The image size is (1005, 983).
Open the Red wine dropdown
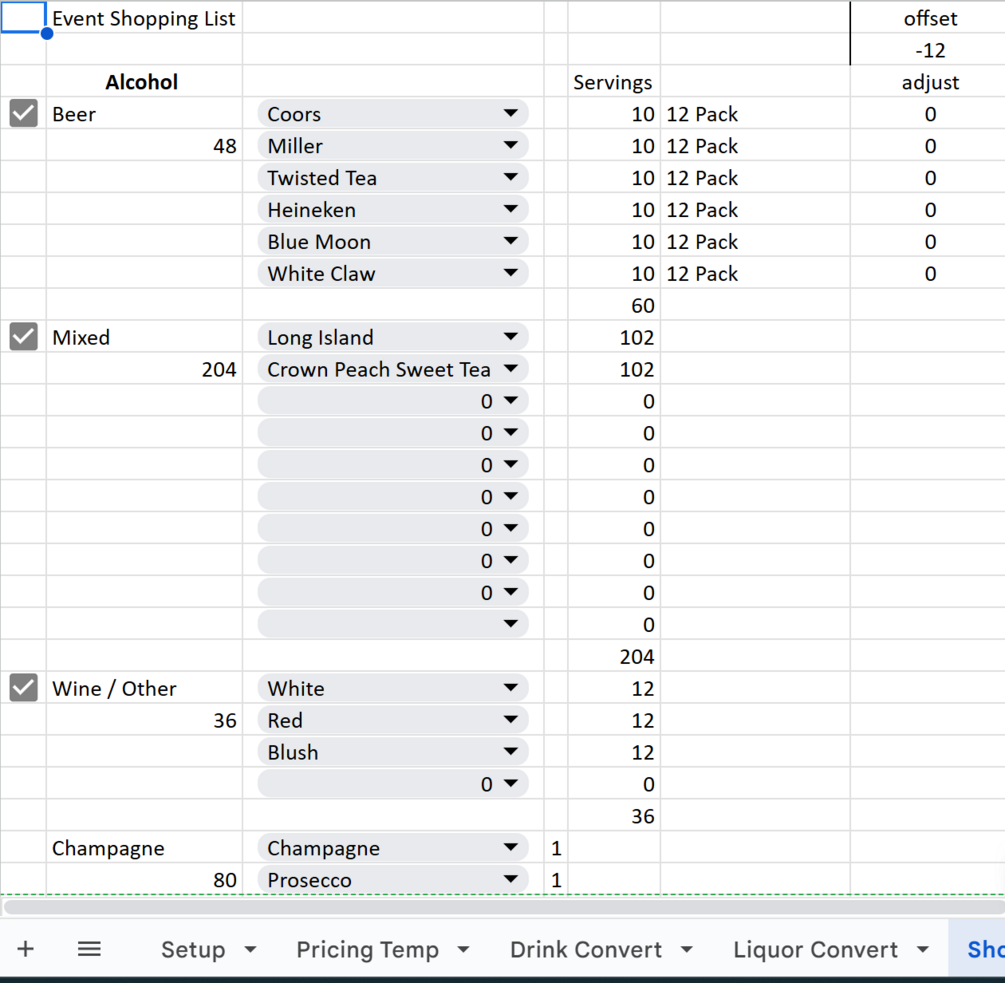point(393,720)
